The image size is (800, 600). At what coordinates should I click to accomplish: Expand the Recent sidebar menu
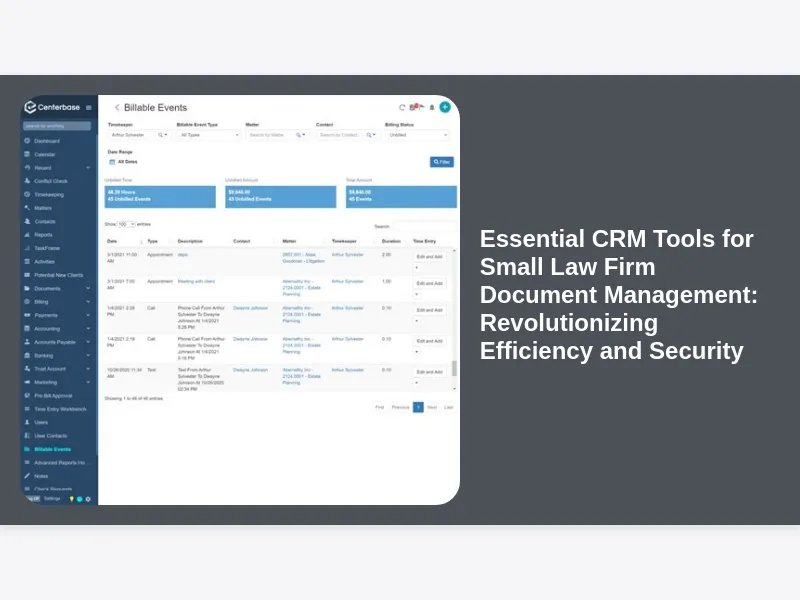(x=88, y=168)
